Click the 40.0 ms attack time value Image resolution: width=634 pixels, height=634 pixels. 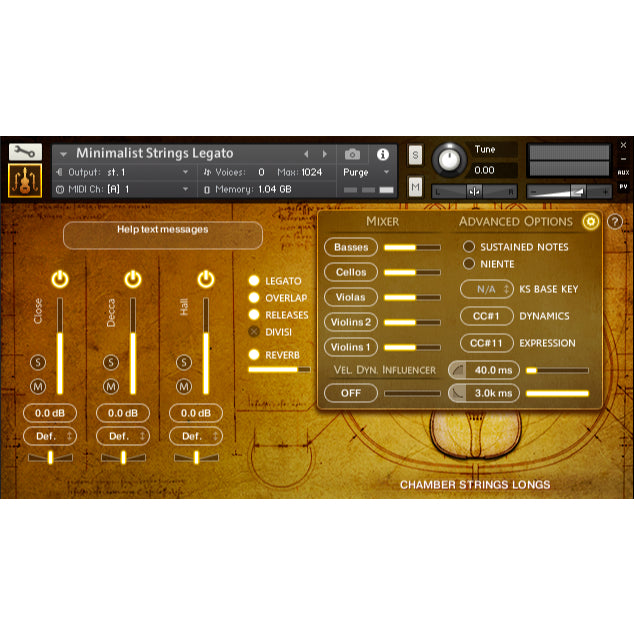click(493, 370)
